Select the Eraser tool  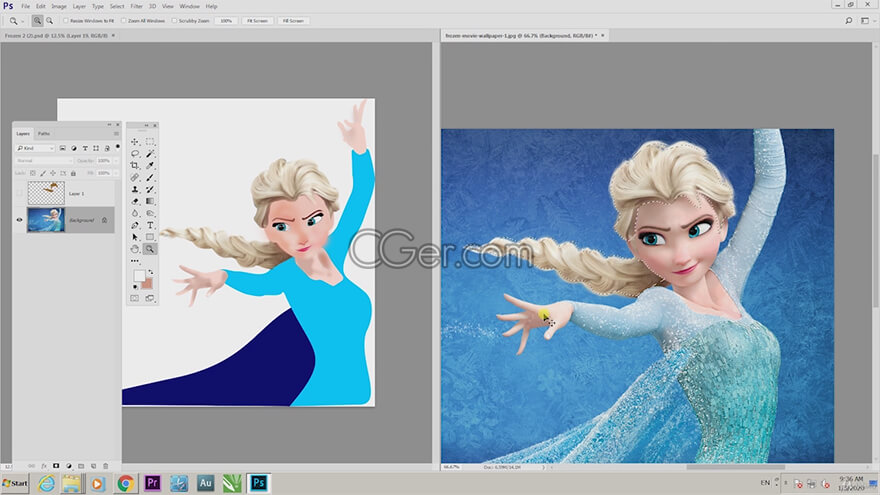(135, 201)
